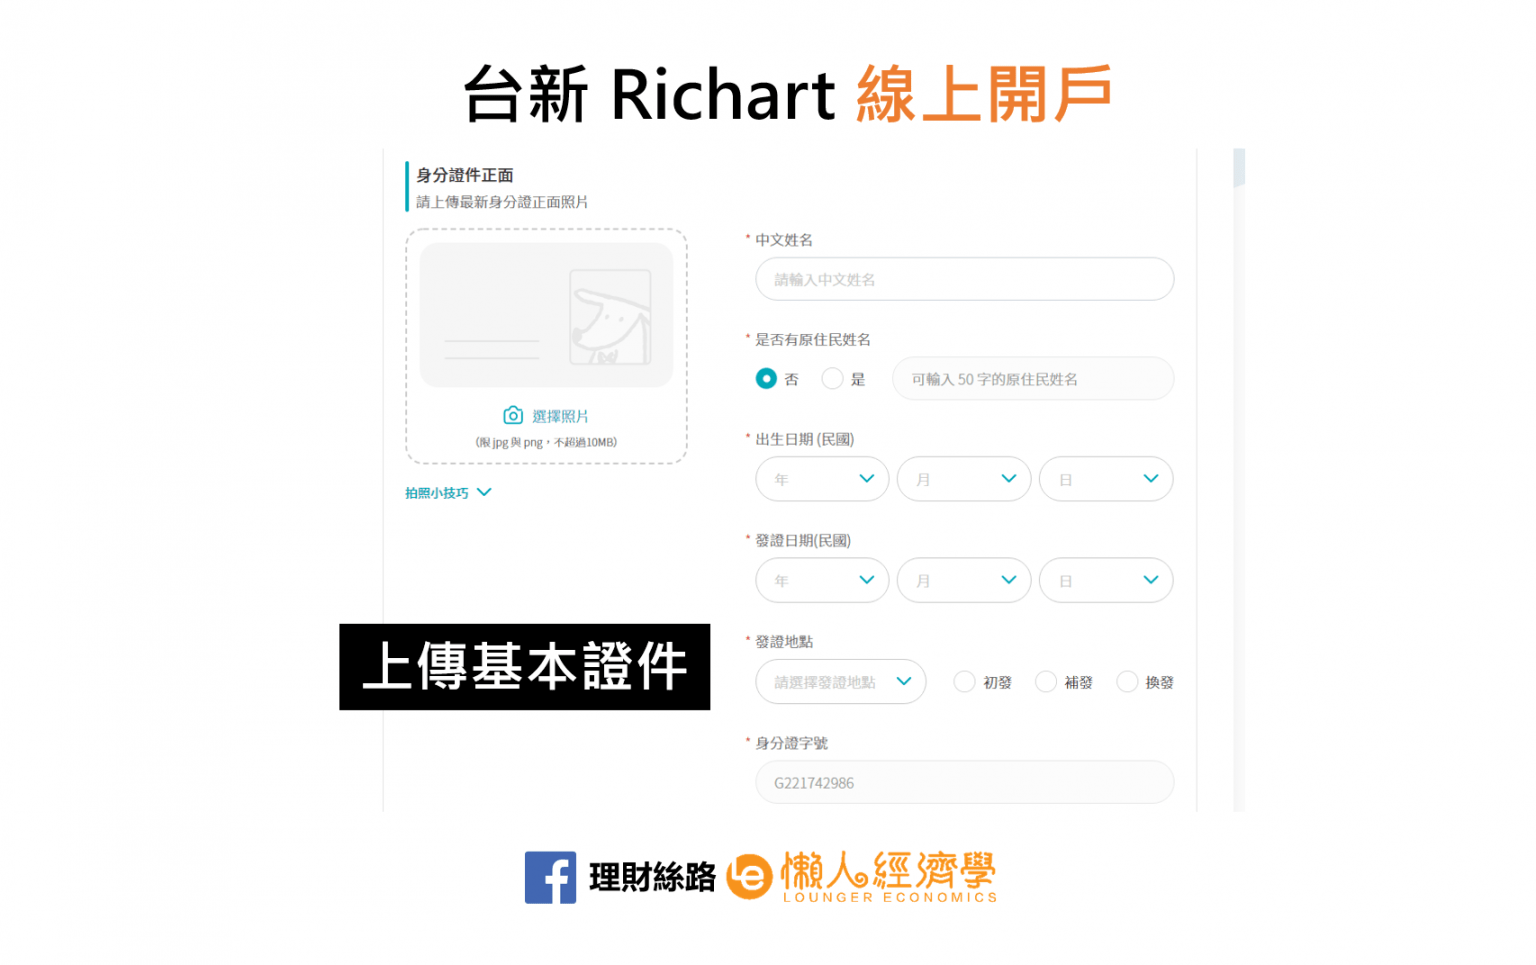Choose the 初發 issuance type
This screenshot has width=1536, height=965.
[x=964, y=681]
